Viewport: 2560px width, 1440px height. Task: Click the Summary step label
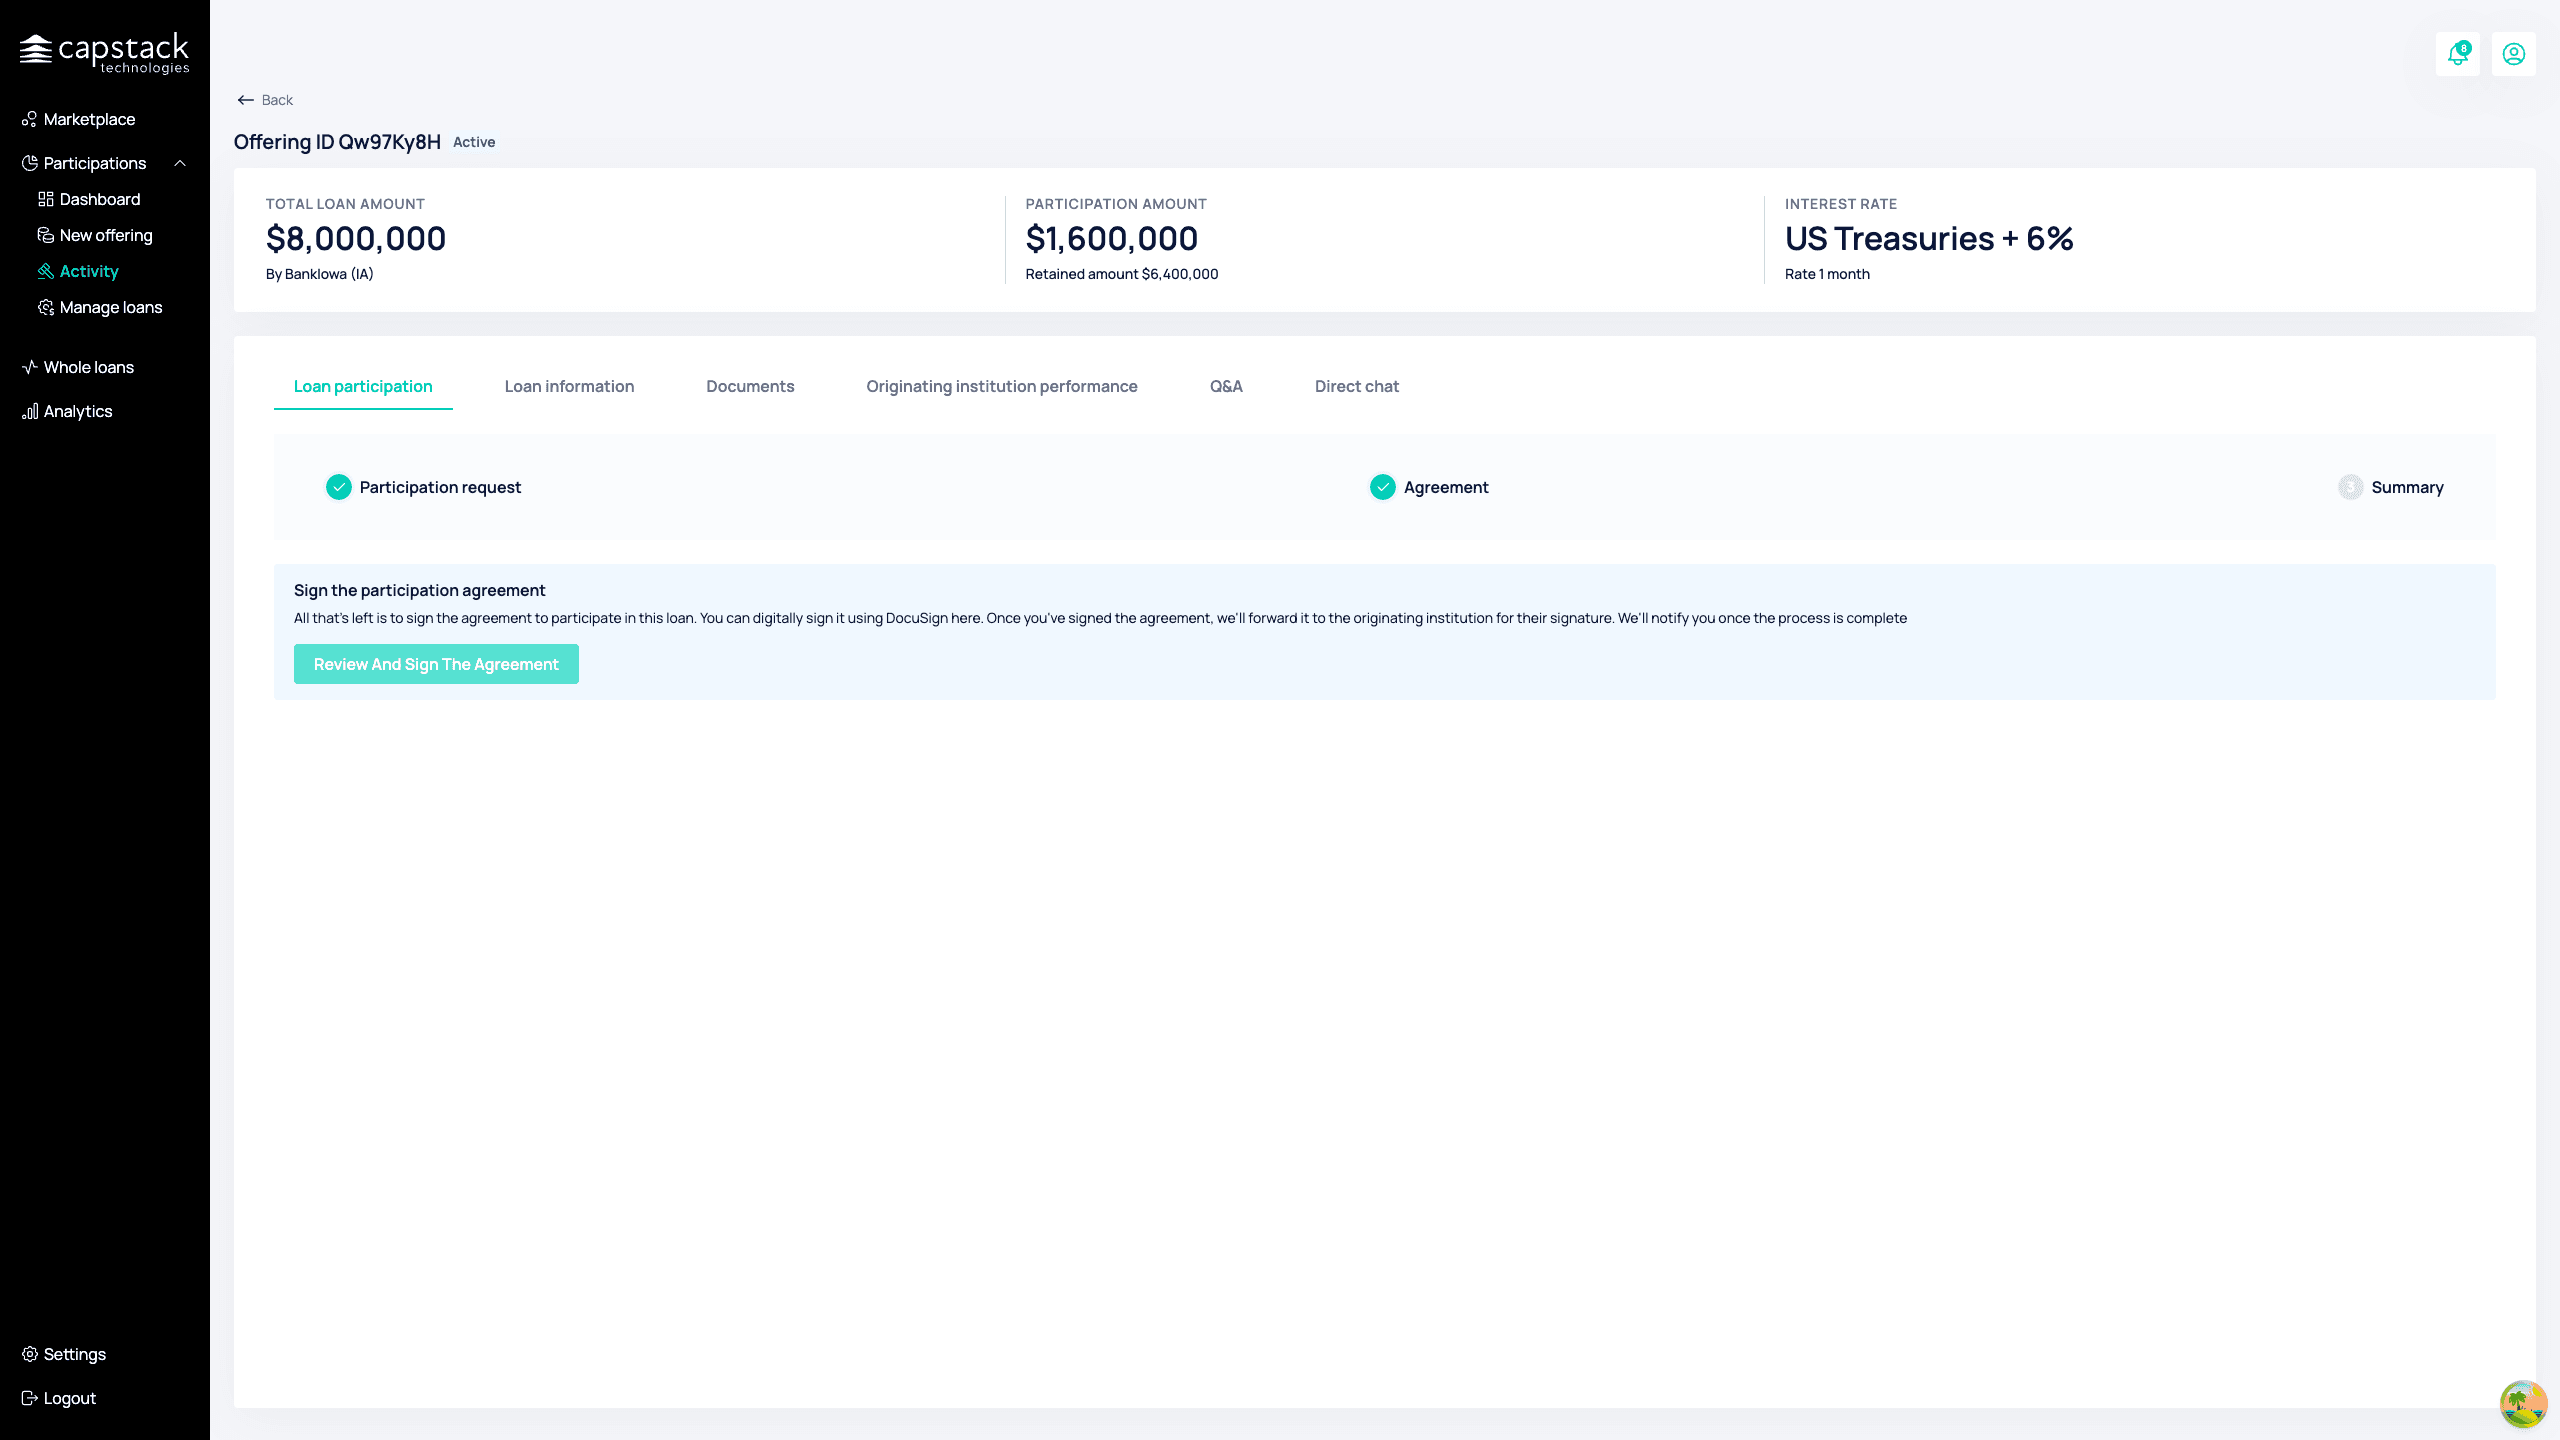click(x=2408, y=487)
